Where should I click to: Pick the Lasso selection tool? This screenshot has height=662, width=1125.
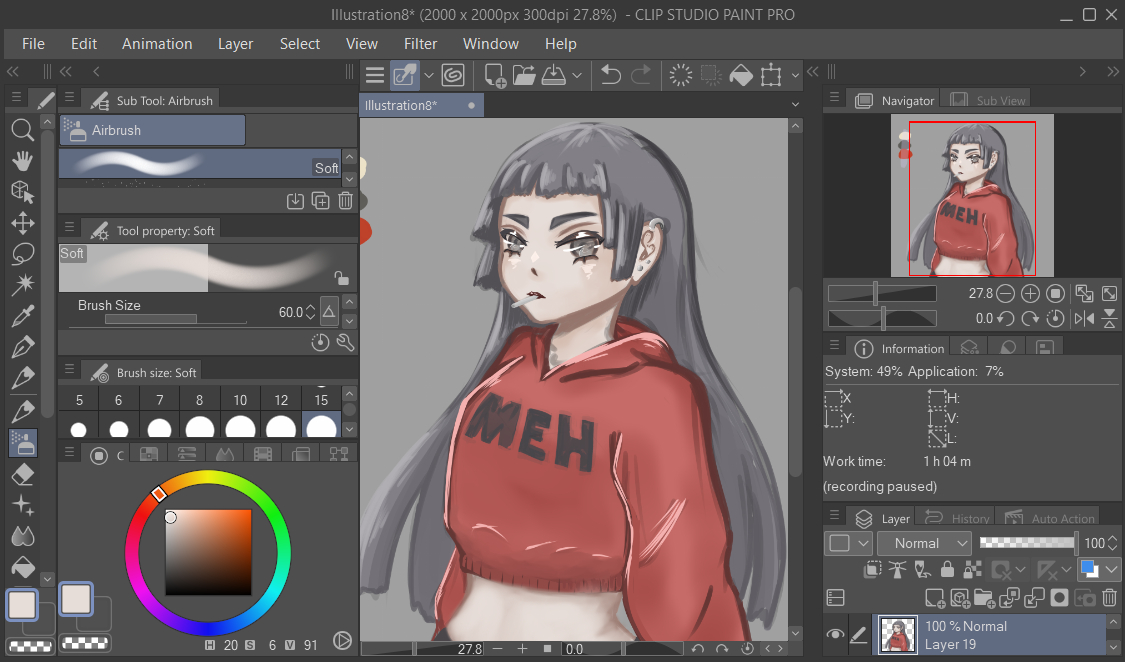22,254
